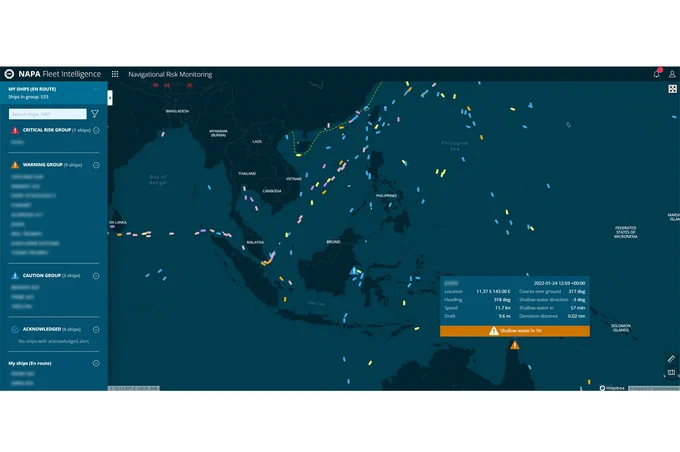This screenshot has width=680, height=452.
Task: Click the SRI LANKA map label
Action: coord(118,223)
